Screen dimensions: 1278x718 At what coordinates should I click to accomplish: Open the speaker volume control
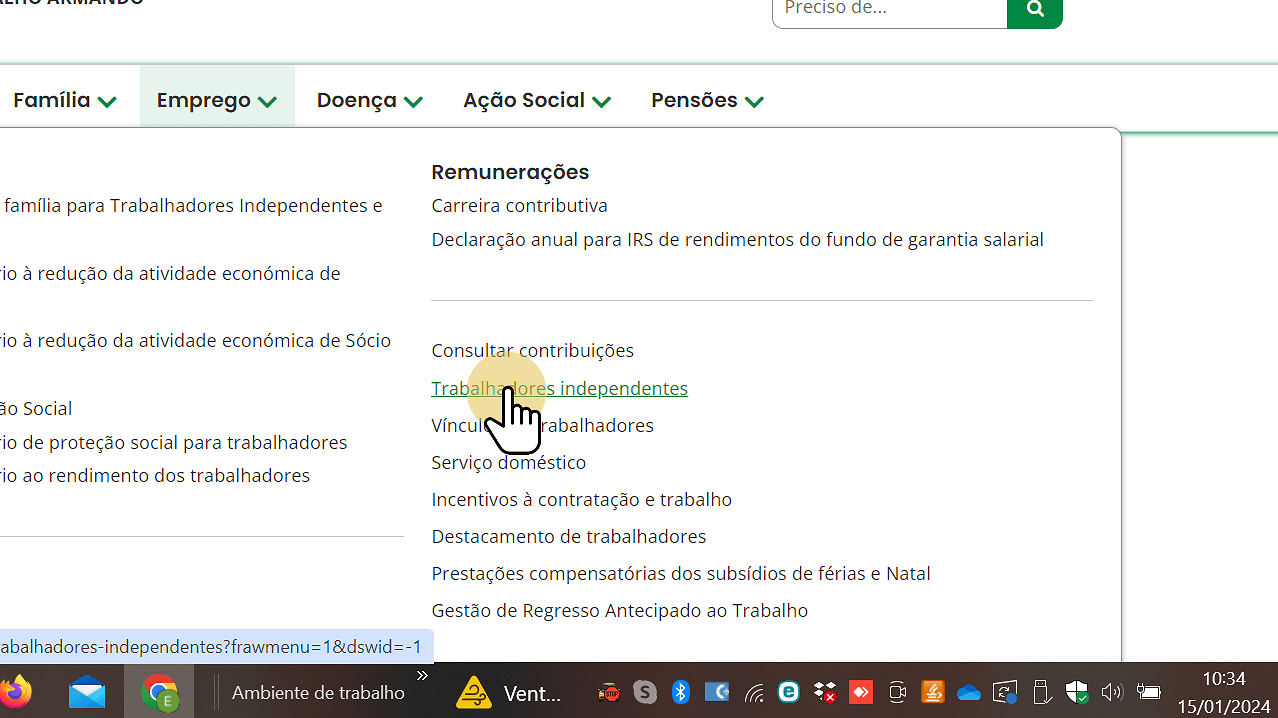click(1111, 691)
